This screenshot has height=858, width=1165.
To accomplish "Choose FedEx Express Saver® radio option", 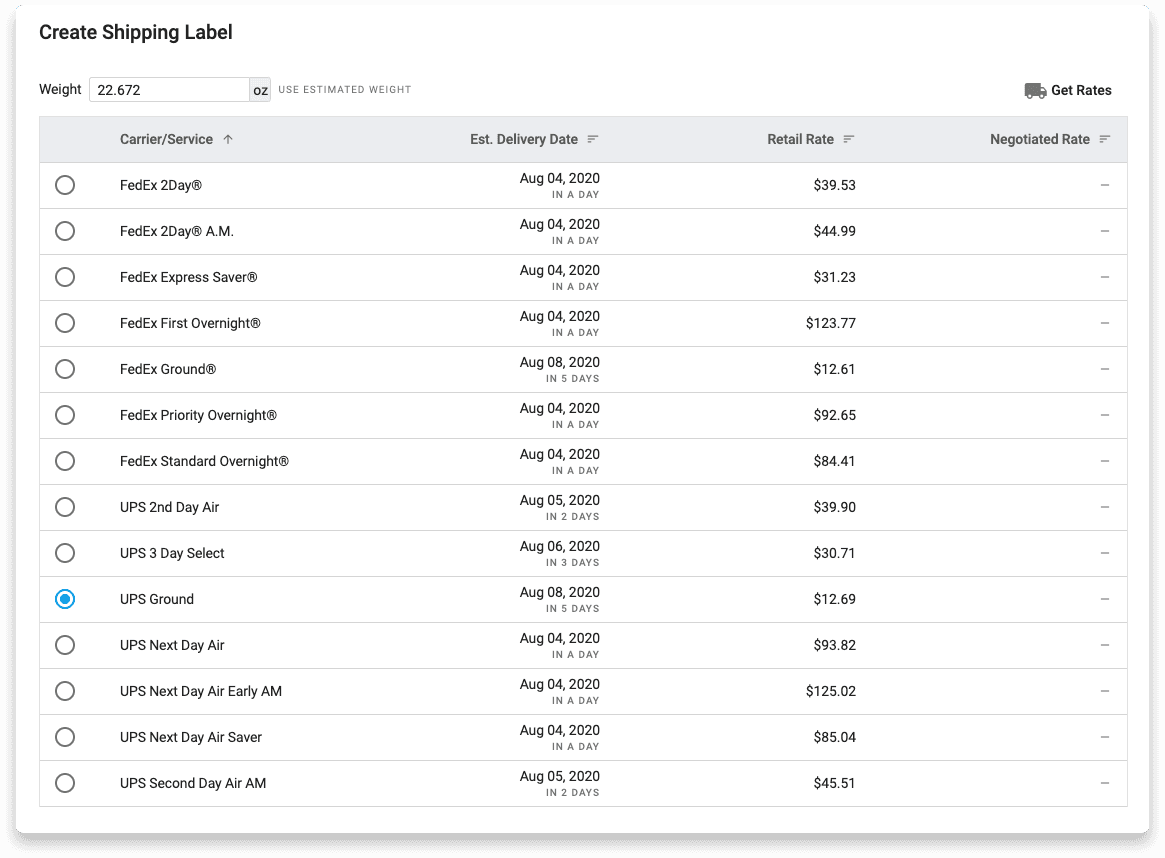I will point(65,277).
